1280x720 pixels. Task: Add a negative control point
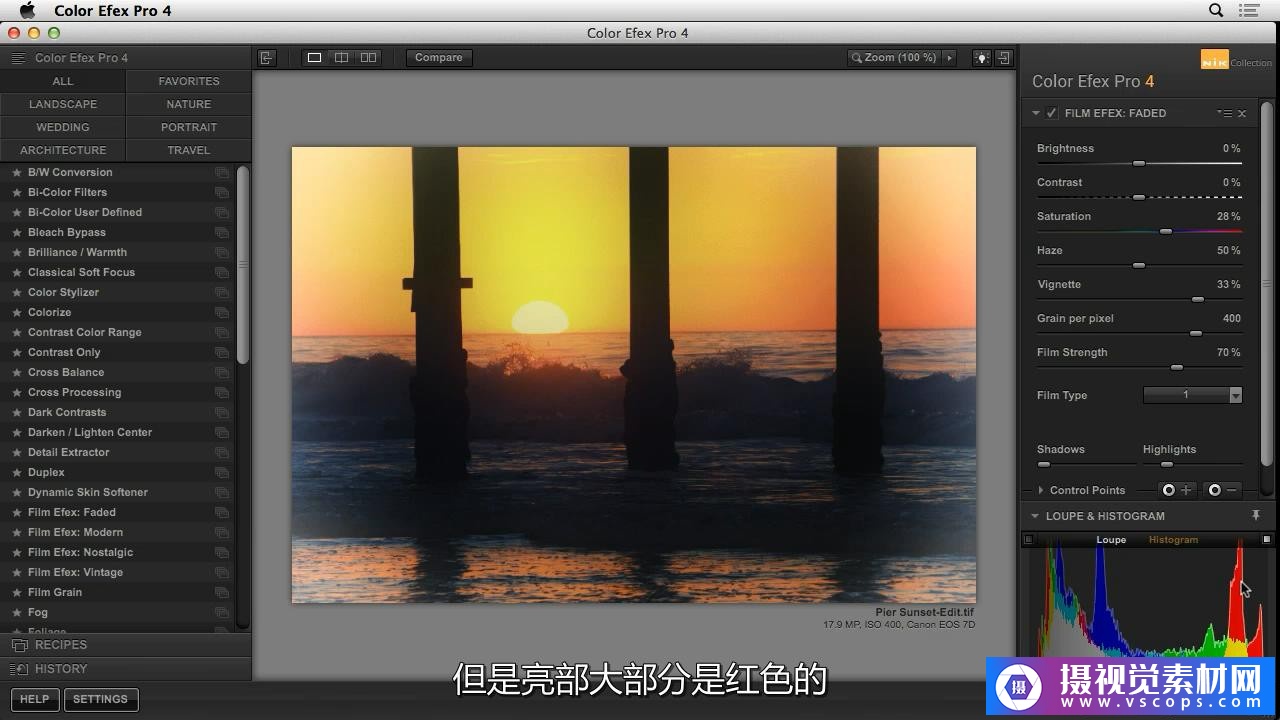pyautogui.click(x=1223, y=490)
